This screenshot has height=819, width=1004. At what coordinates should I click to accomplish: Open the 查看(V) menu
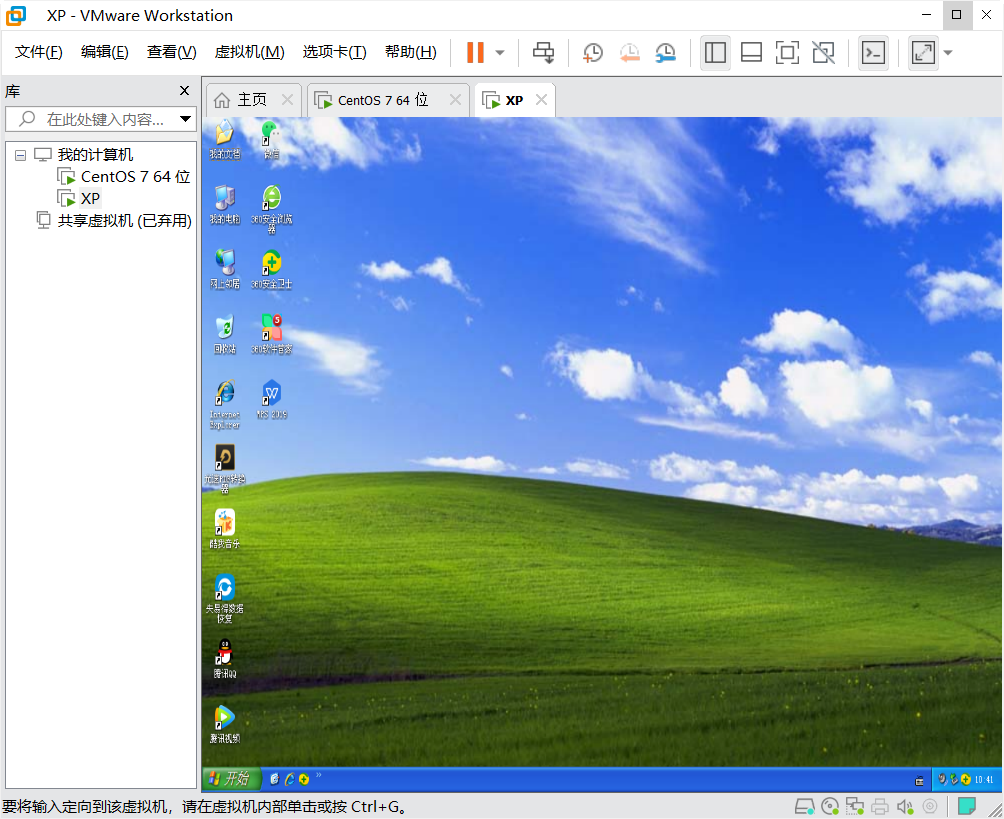tap(171, 52)
